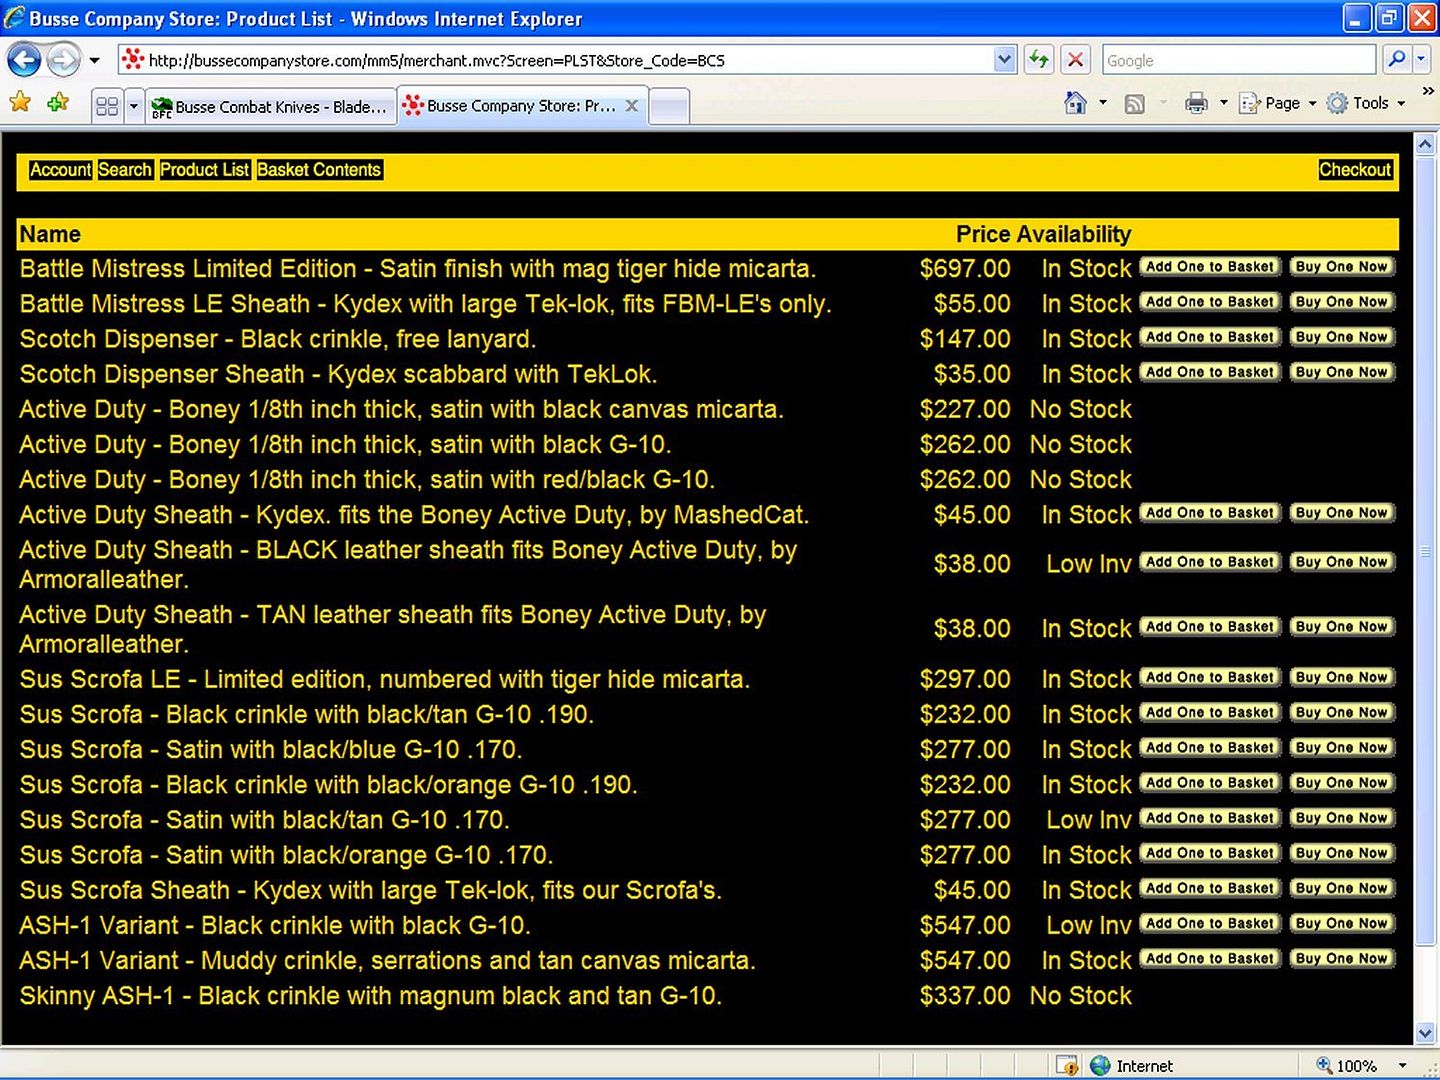Click the $697.00 price text
1440x1080 pixels.
click(x=965, y=269)
